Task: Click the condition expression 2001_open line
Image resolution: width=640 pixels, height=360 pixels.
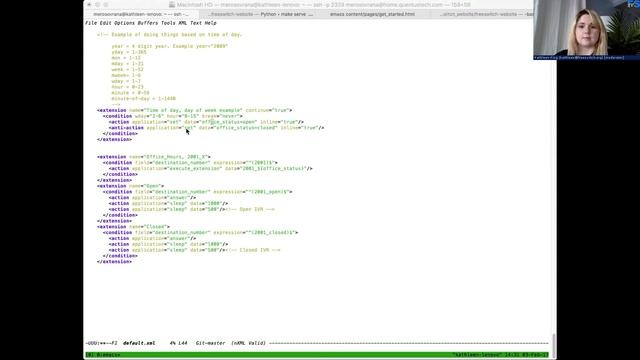Action: (x=197, y=192)
